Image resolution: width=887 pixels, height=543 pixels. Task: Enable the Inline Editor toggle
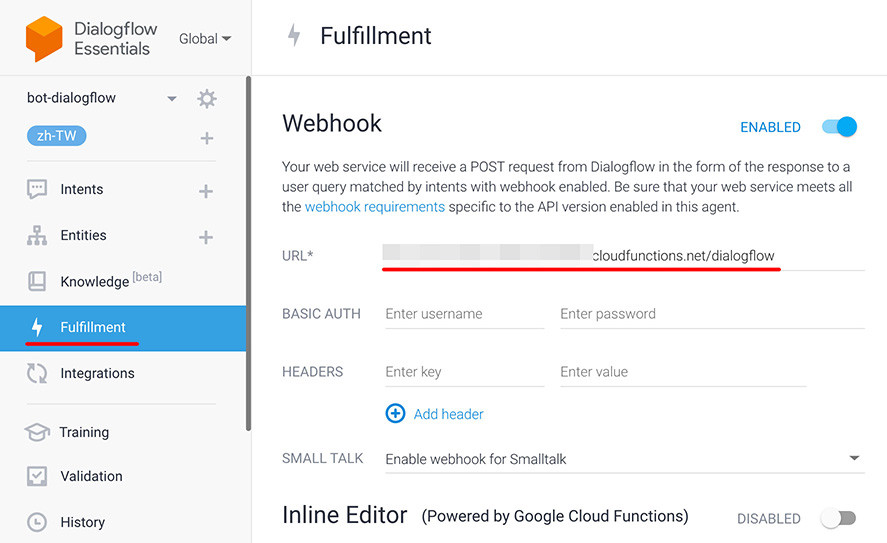pos(838,518)
